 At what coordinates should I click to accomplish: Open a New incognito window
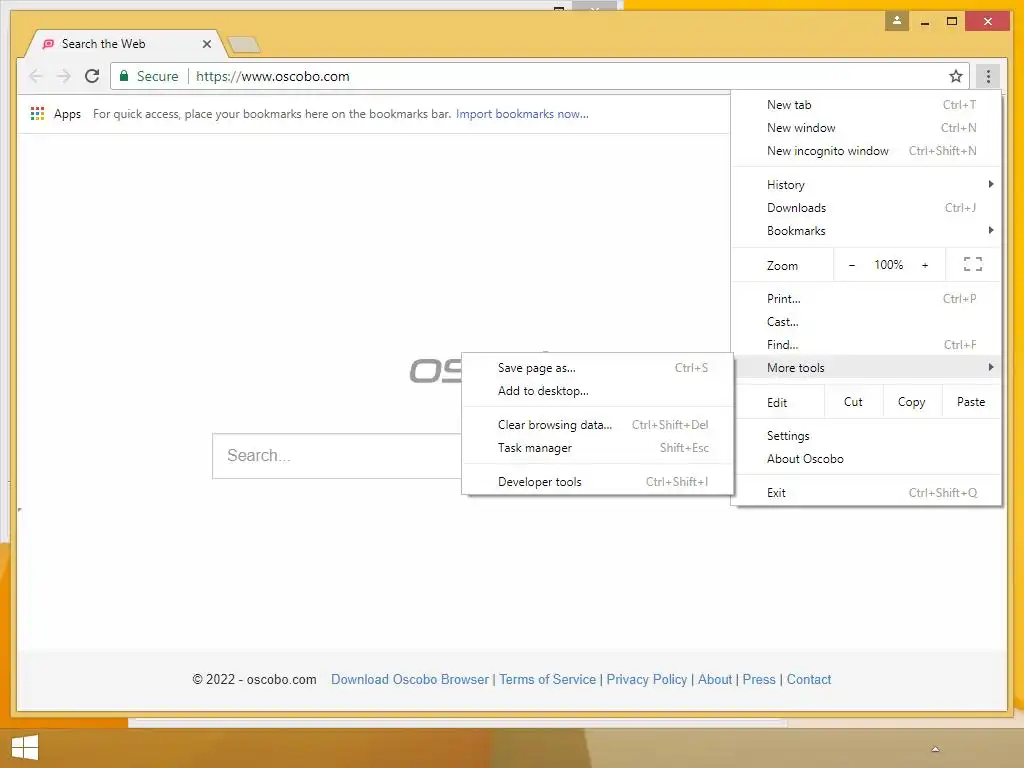(x=866, y=150)
